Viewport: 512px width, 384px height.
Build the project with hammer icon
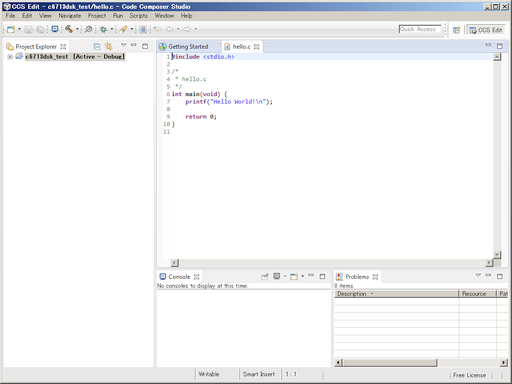[69, 29]
